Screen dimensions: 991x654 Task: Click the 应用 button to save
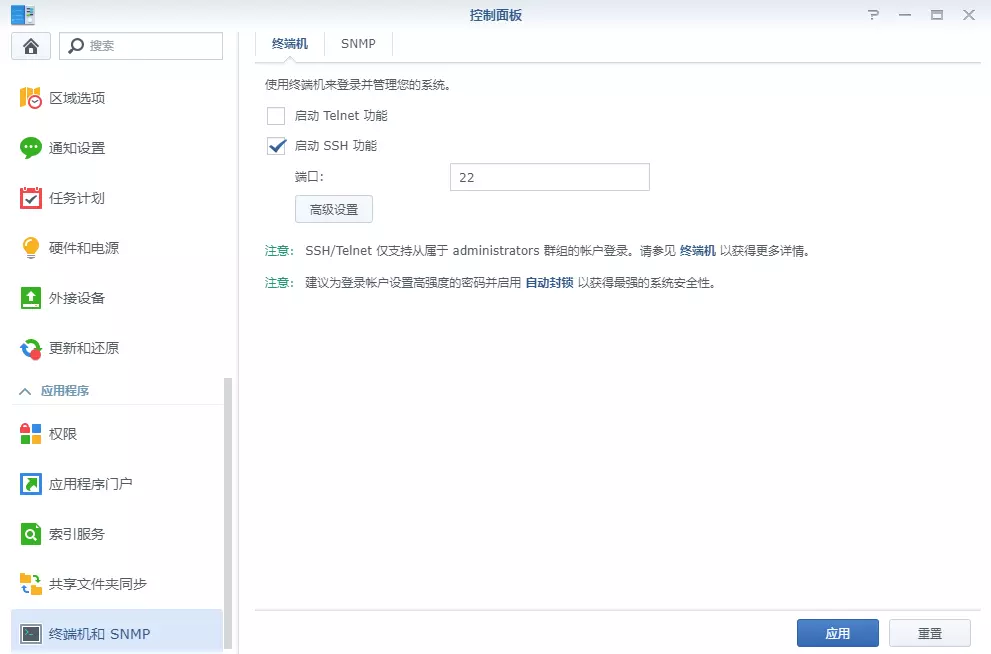837,632
